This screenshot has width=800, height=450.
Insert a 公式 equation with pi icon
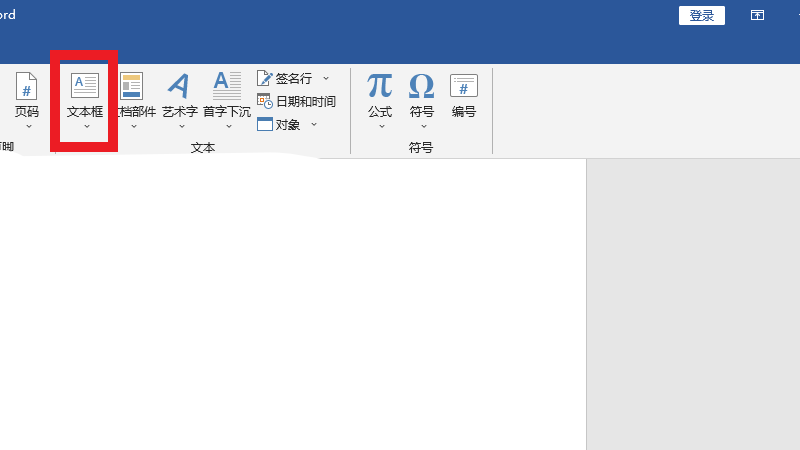[x=380, y=87]
